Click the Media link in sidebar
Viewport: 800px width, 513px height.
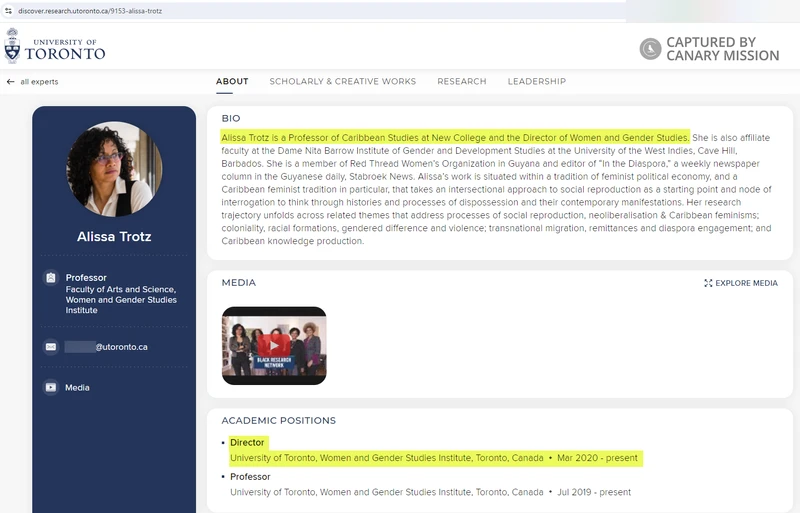tap(77, 387)
